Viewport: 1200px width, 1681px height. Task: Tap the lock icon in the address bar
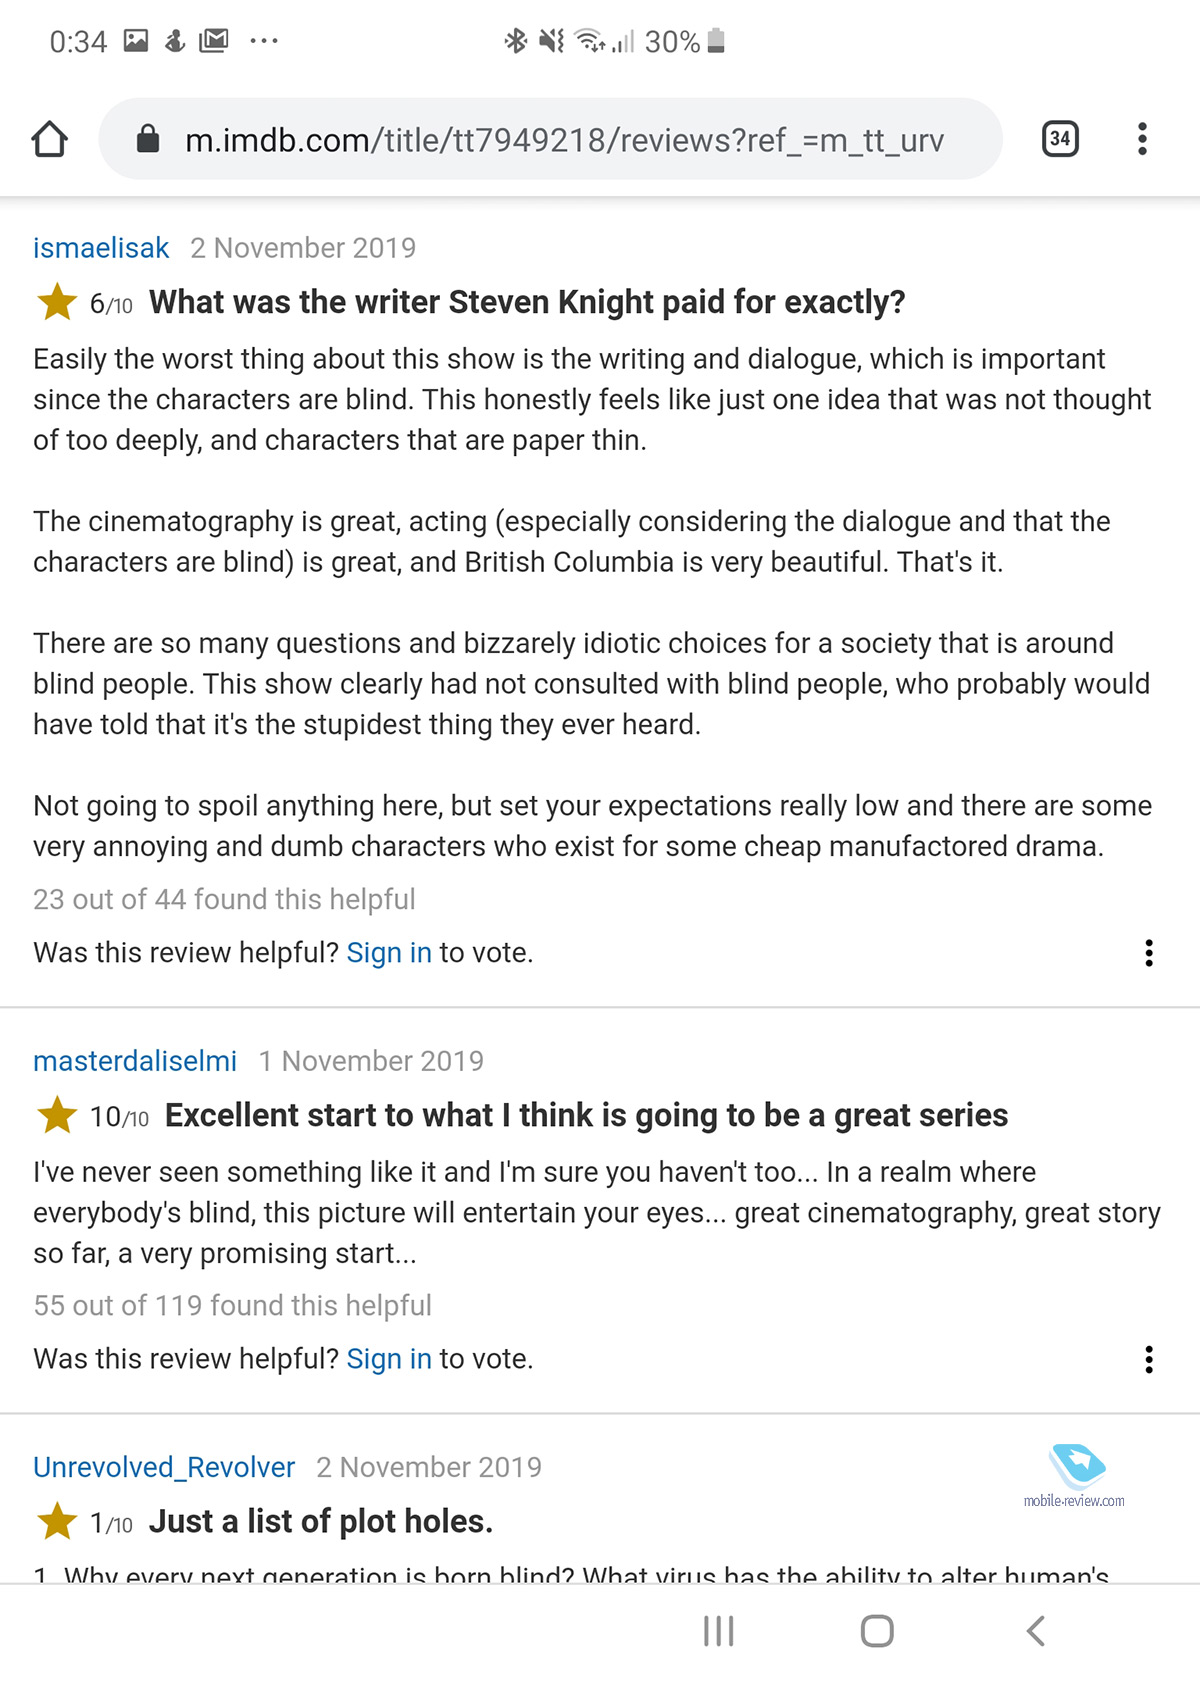pos(148,138)
